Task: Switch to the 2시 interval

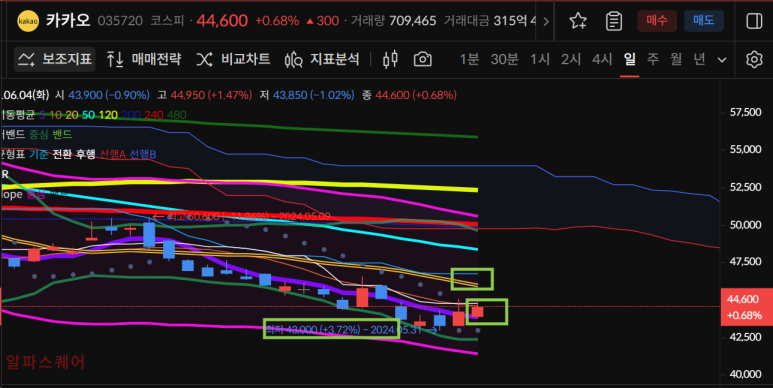Action: pyautogui.click(x=571, y=60)
